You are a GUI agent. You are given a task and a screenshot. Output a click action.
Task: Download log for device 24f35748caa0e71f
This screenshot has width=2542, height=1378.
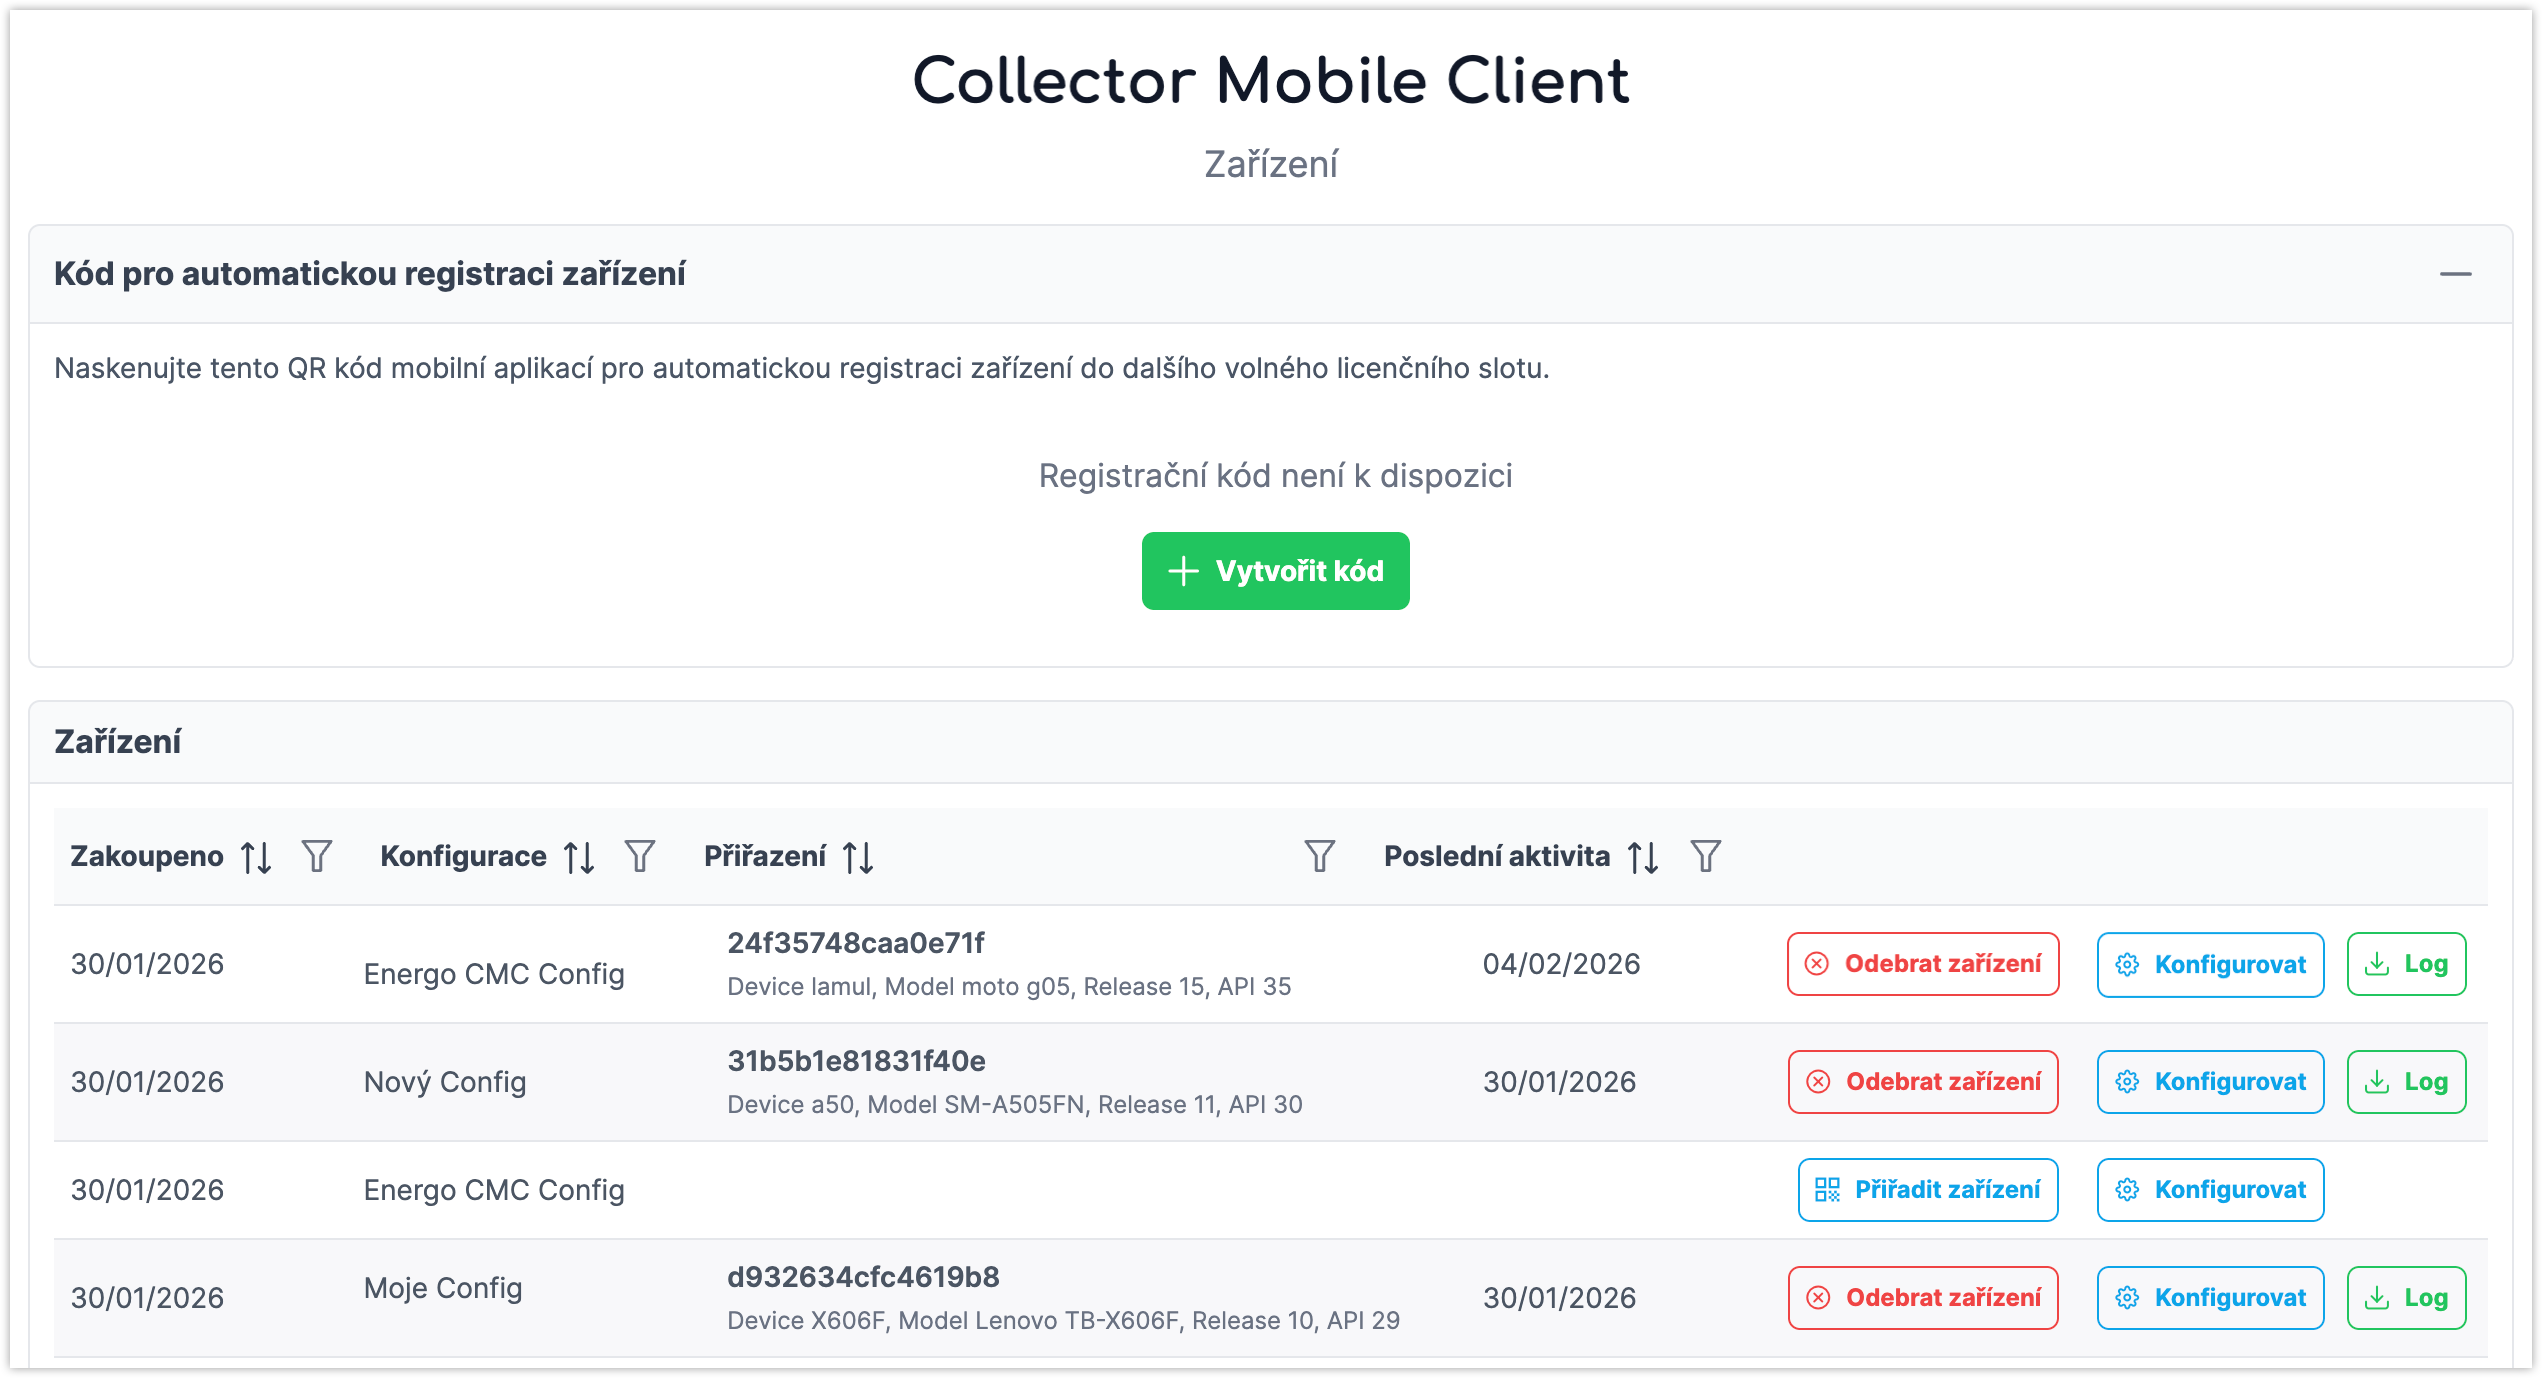coord(2406,964)
